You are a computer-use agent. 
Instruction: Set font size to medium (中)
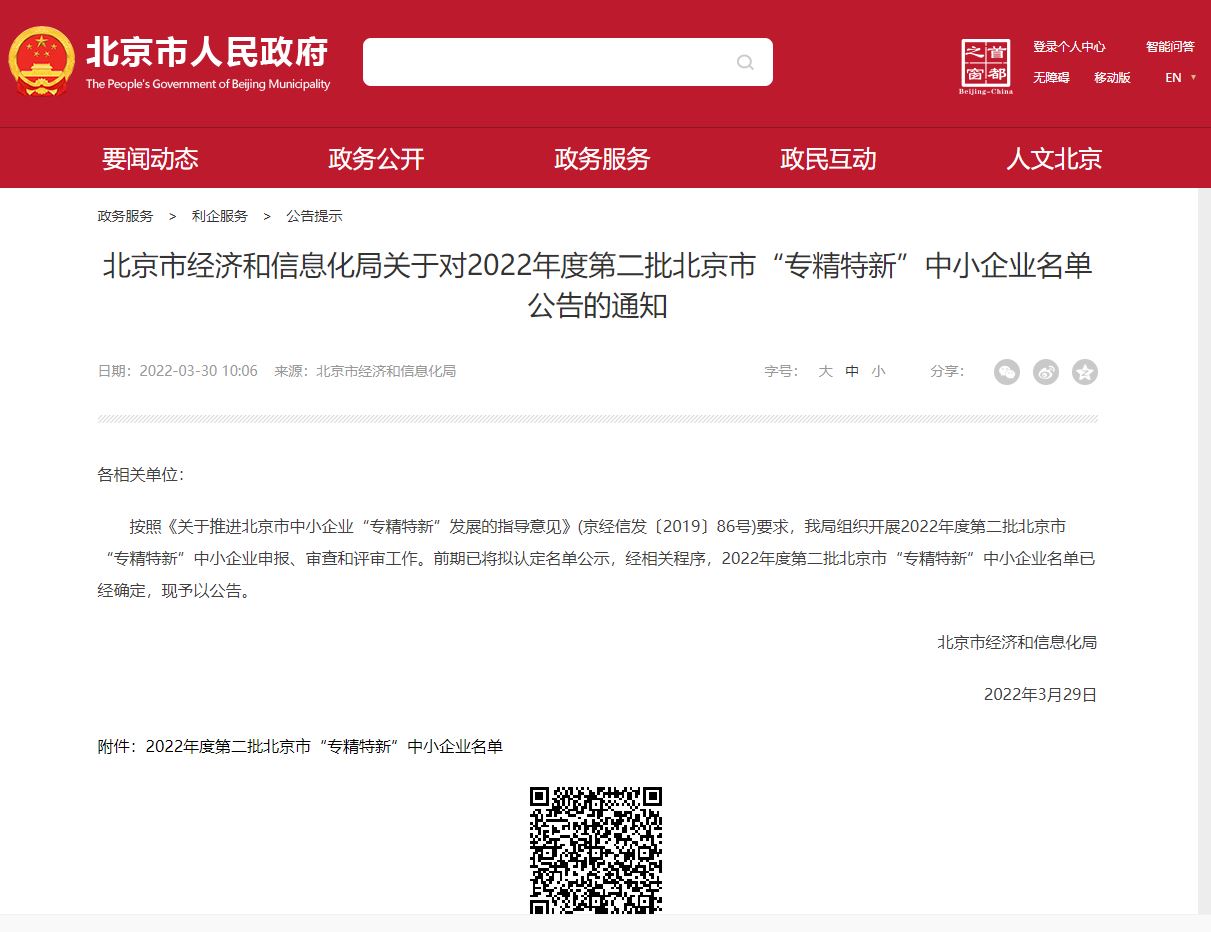[852, 371]
